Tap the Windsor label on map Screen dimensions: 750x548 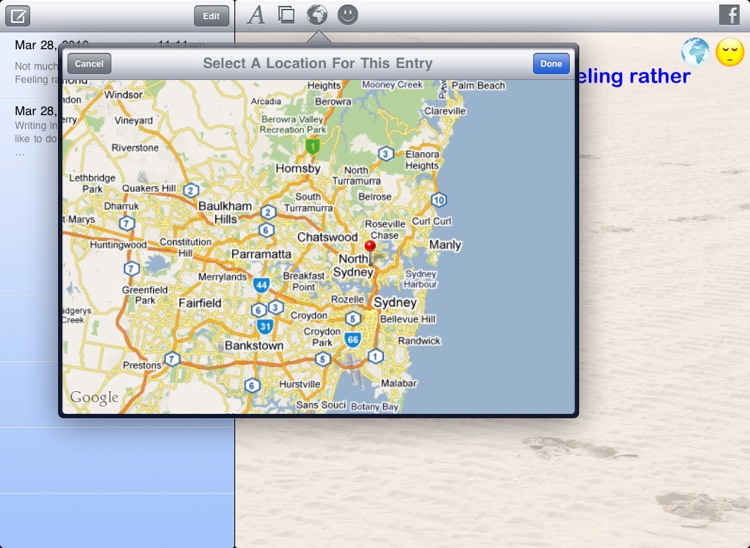[123, 95]
